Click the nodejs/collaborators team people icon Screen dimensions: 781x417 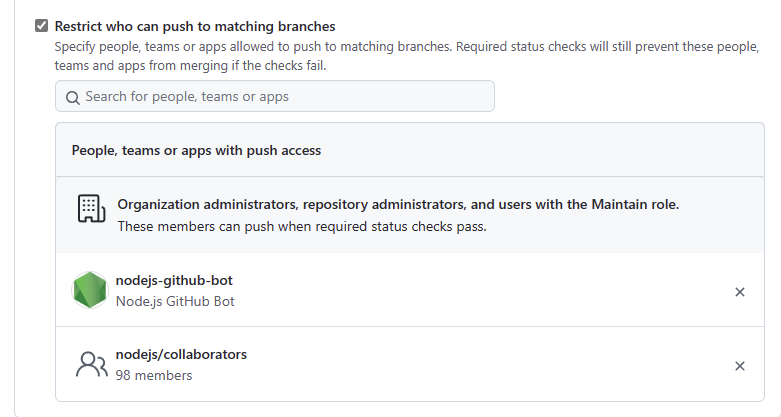90,365
